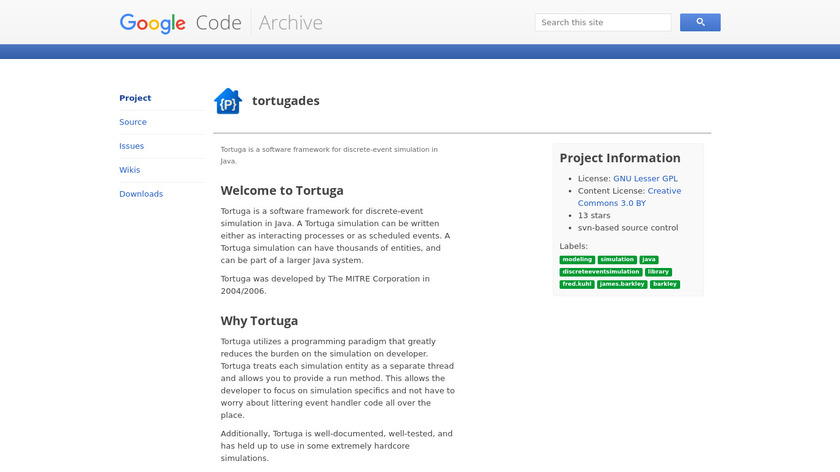This screenshot has width=840, height=472.
Task: Open the Wikis sidebar tab
Action: 130,170
